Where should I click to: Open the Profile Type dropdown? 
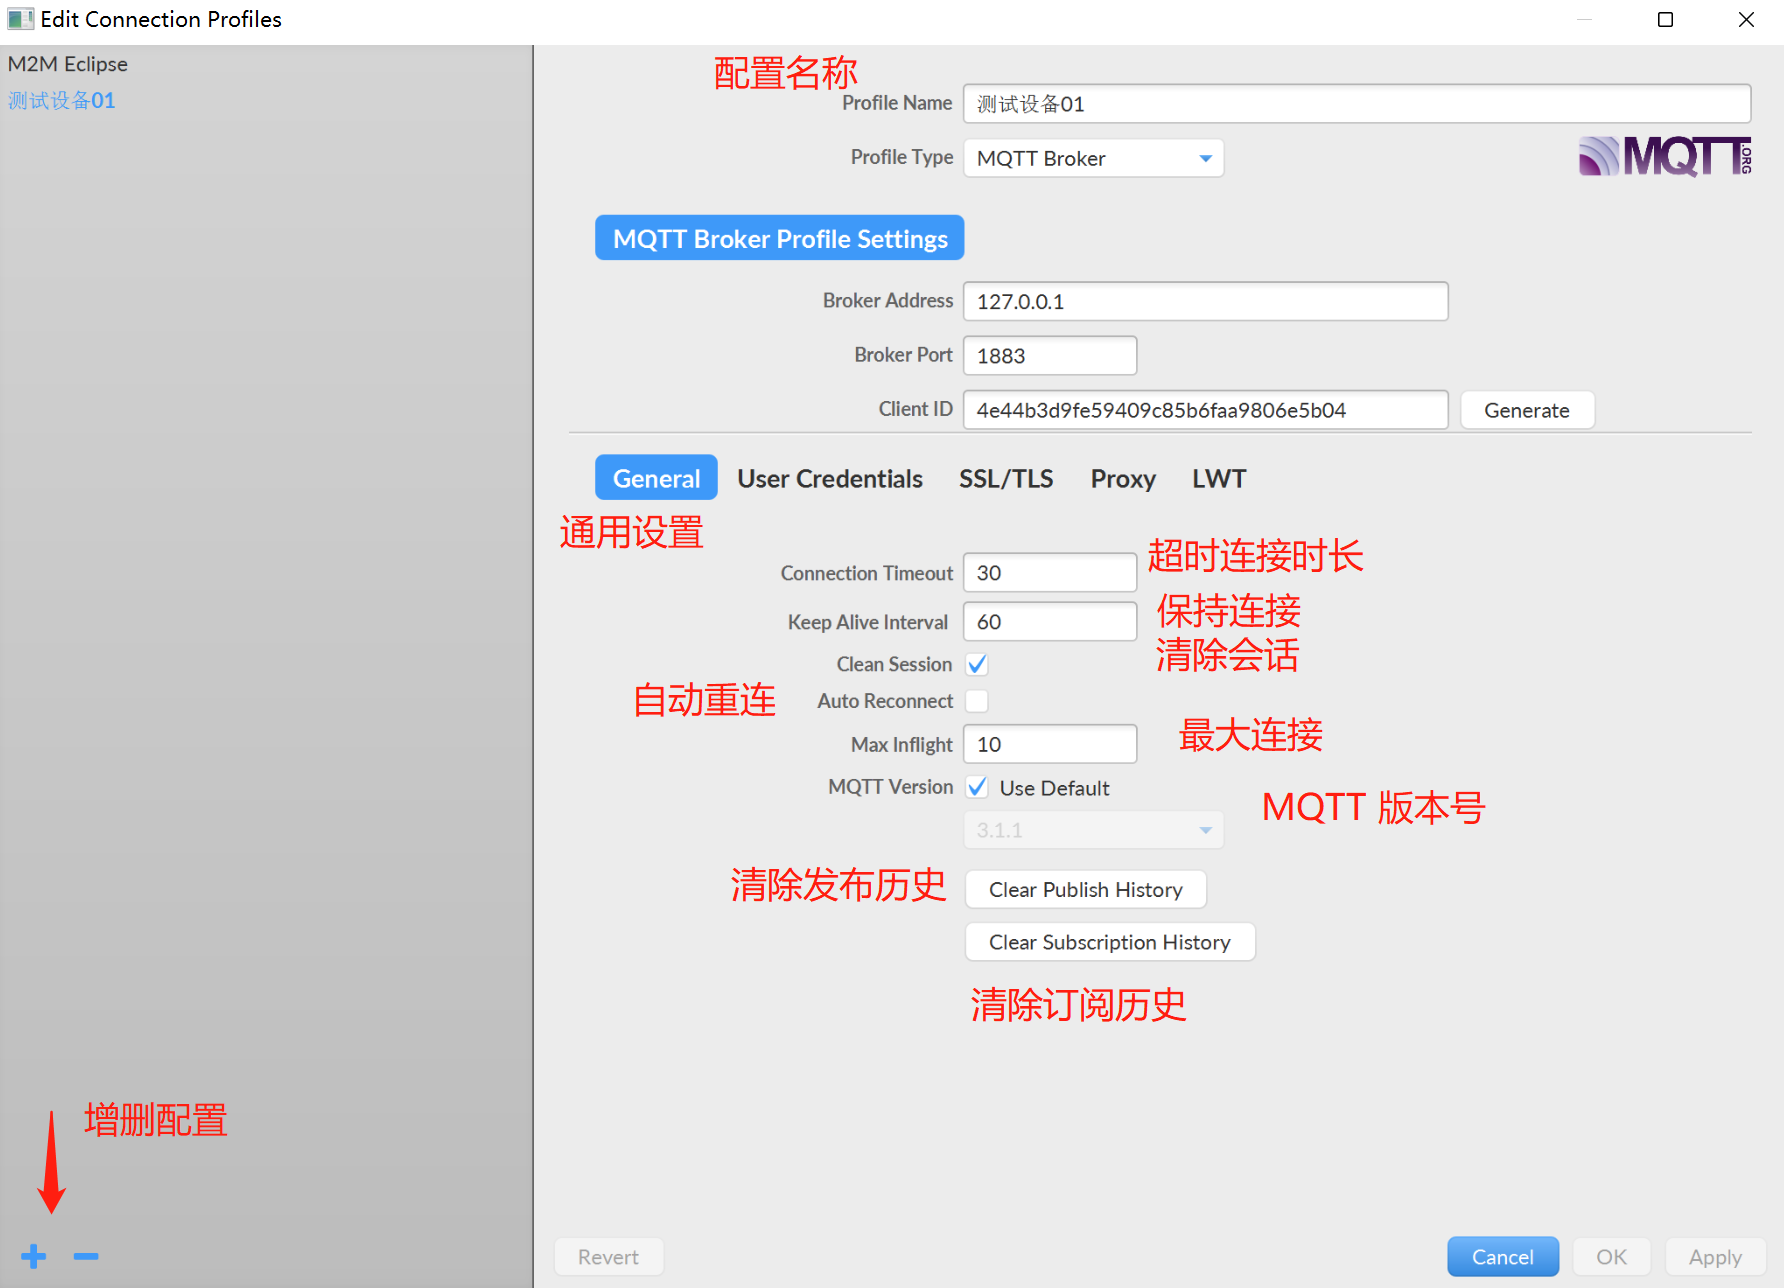1094,158
